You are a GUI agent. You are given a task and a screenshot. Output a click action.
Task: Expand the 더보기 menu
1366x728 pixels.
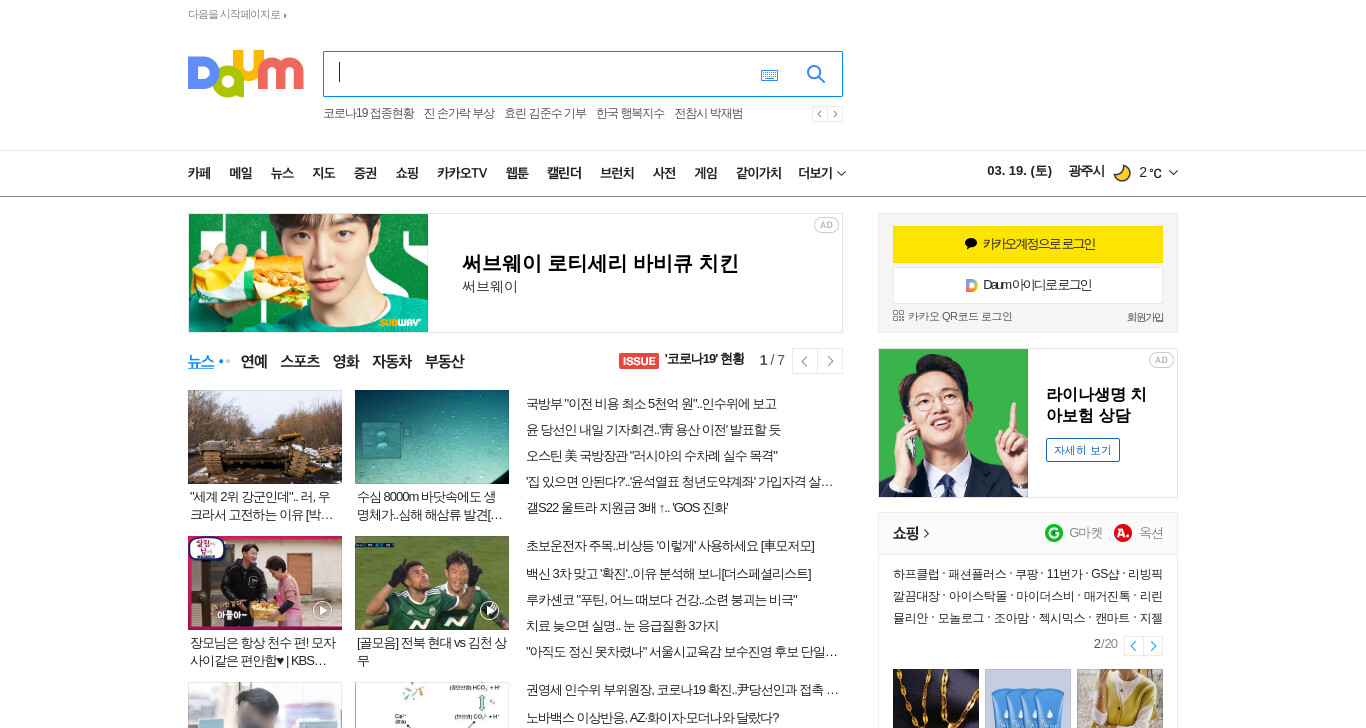point(822,173)
